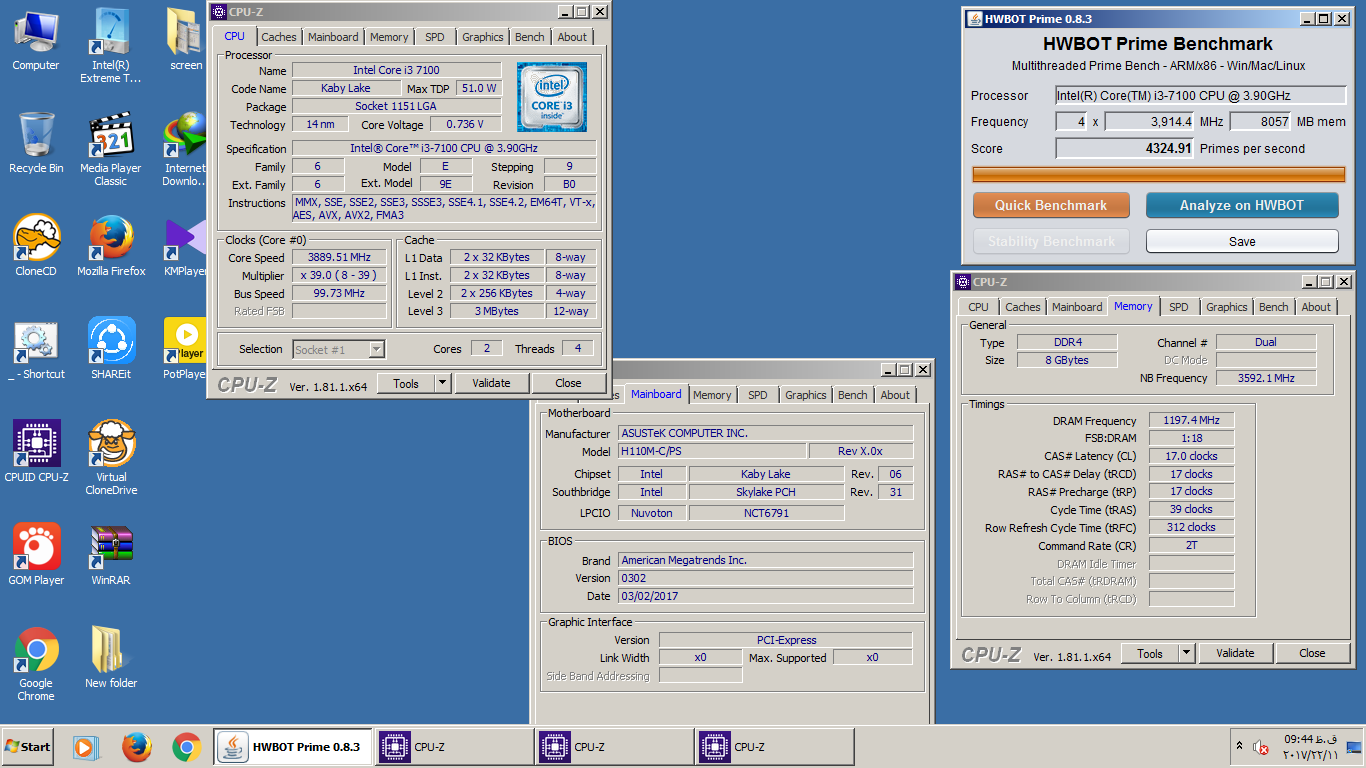The width and height of the screenshot is (1366, 768).
Task: Click the Core Speed value 3889.51 MHz
Action: [339, 257]
